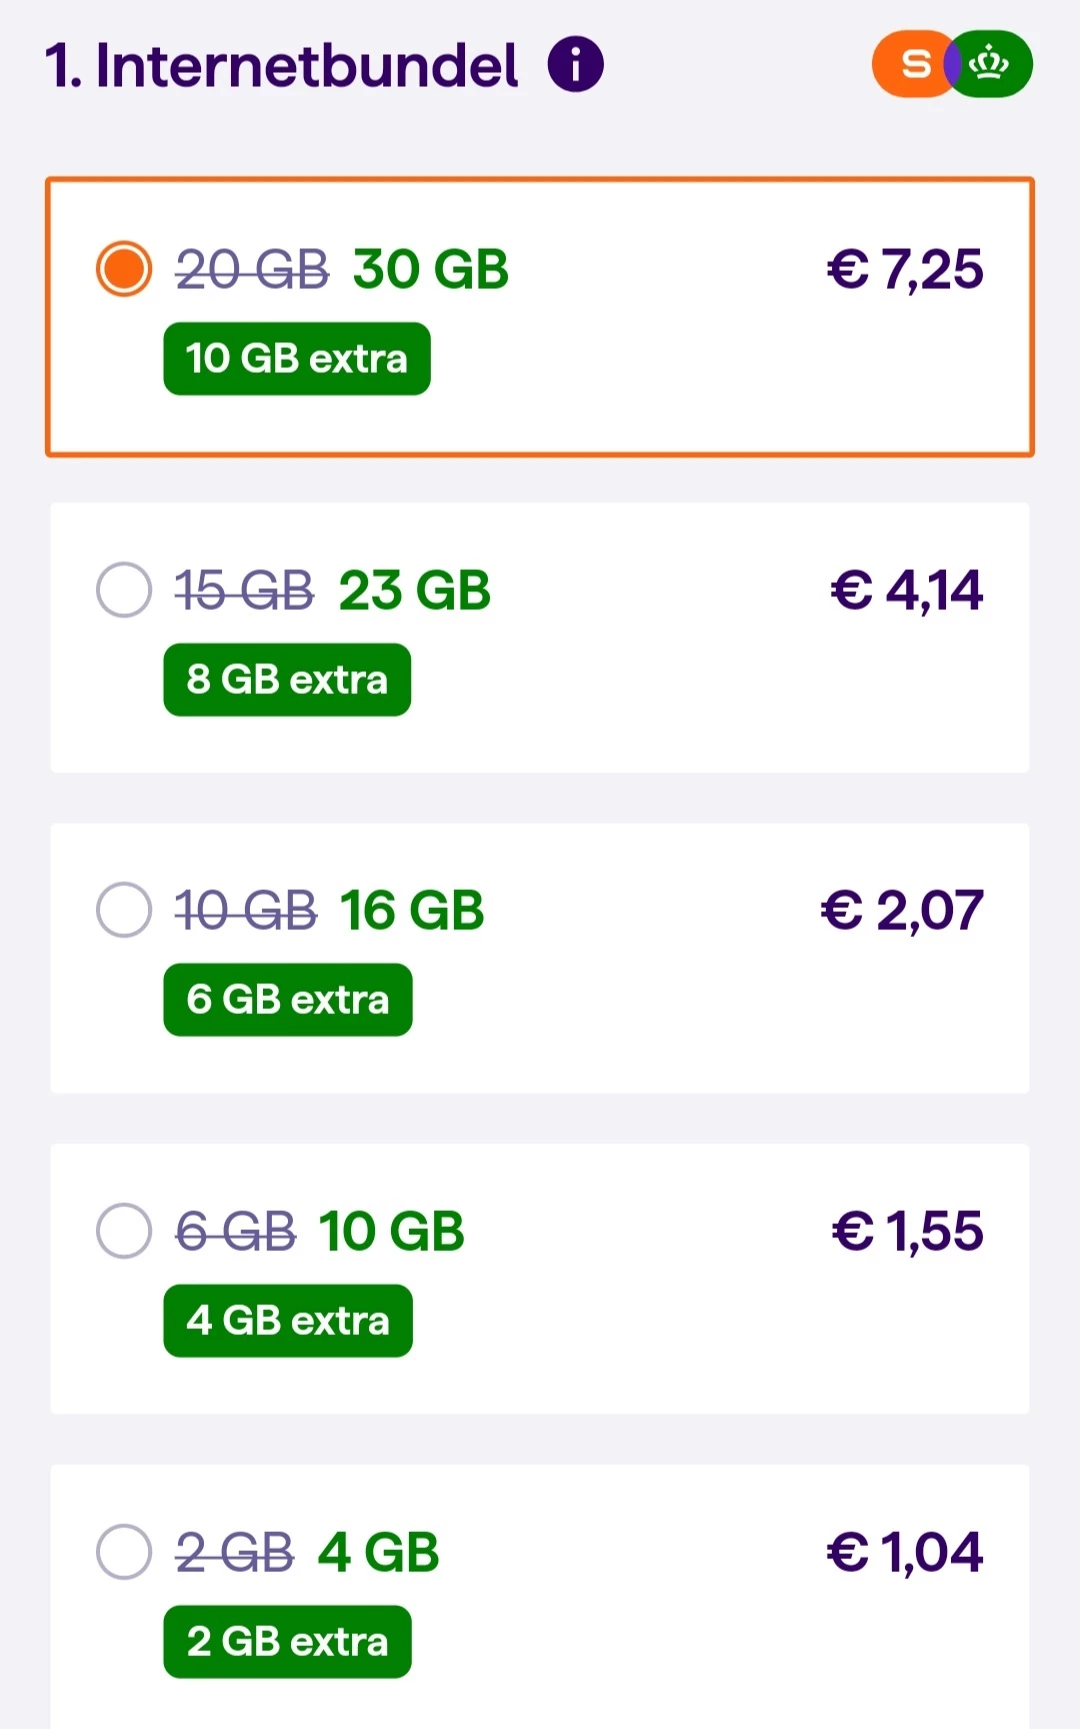The width and height of the screenshot is (1080, 1729).
Task: Select the 23 GB bundle radio button
Action: [x=124, y=590]
